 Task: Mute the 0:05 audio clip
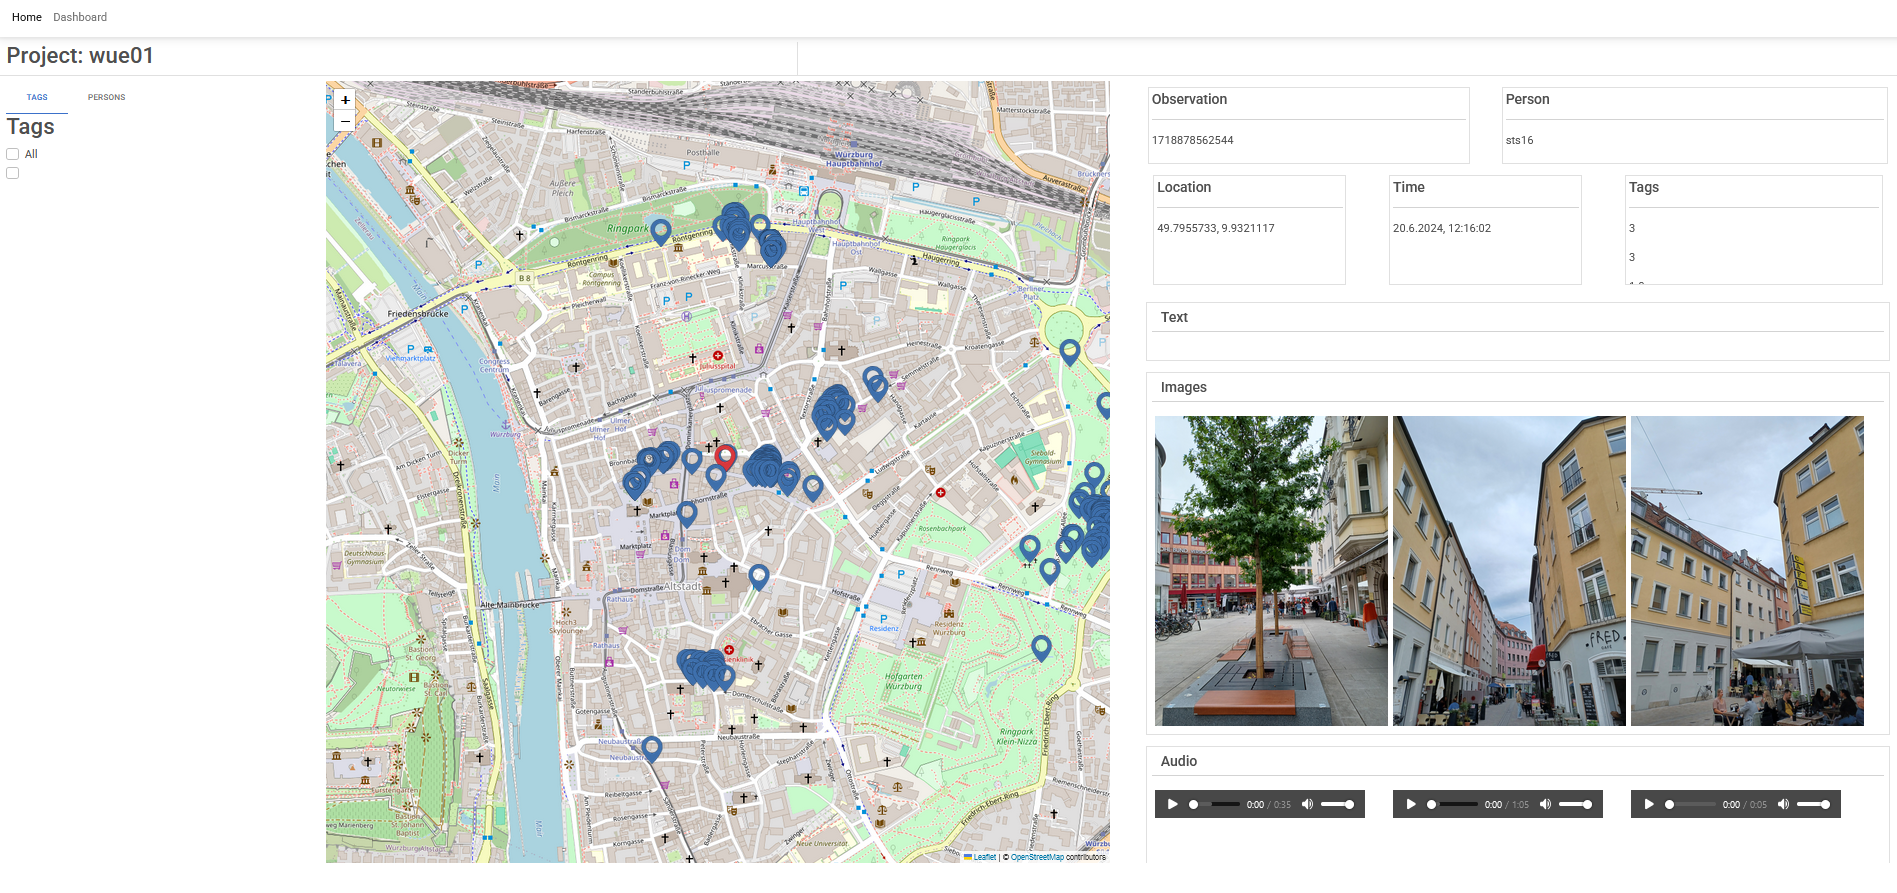pos(1783,804)
